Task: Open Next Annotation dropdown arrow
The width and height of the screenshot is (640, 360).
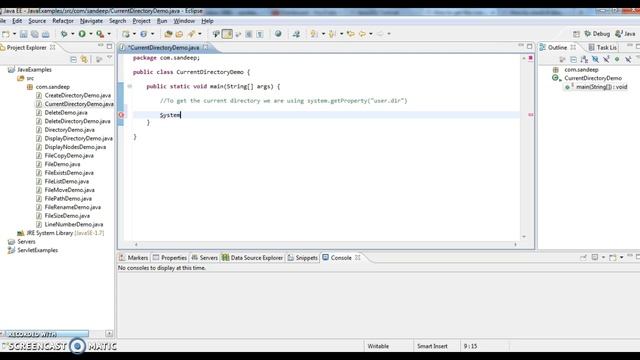Action: tap(323, 34)
